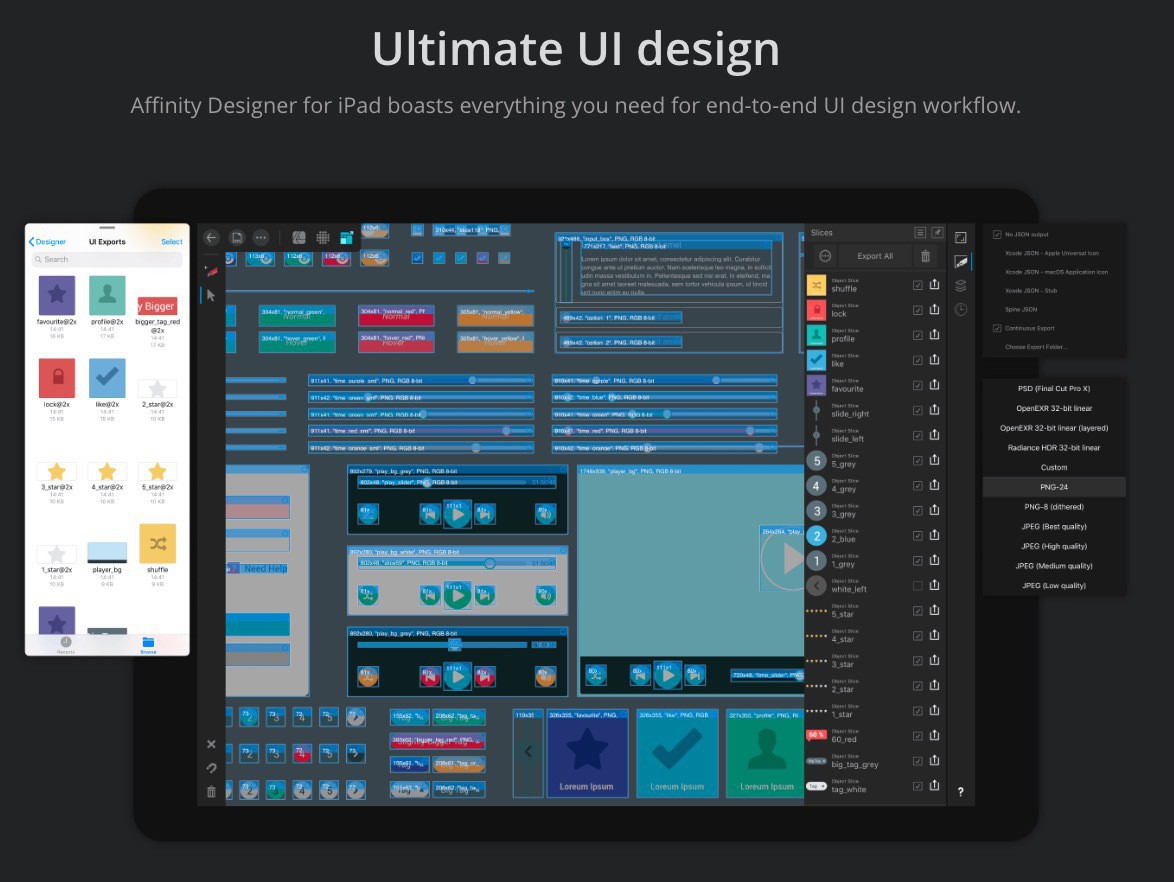Toggle the No JSON output checkbox
The width and height of the screenshot is (1174, 882).
(997, 234)
